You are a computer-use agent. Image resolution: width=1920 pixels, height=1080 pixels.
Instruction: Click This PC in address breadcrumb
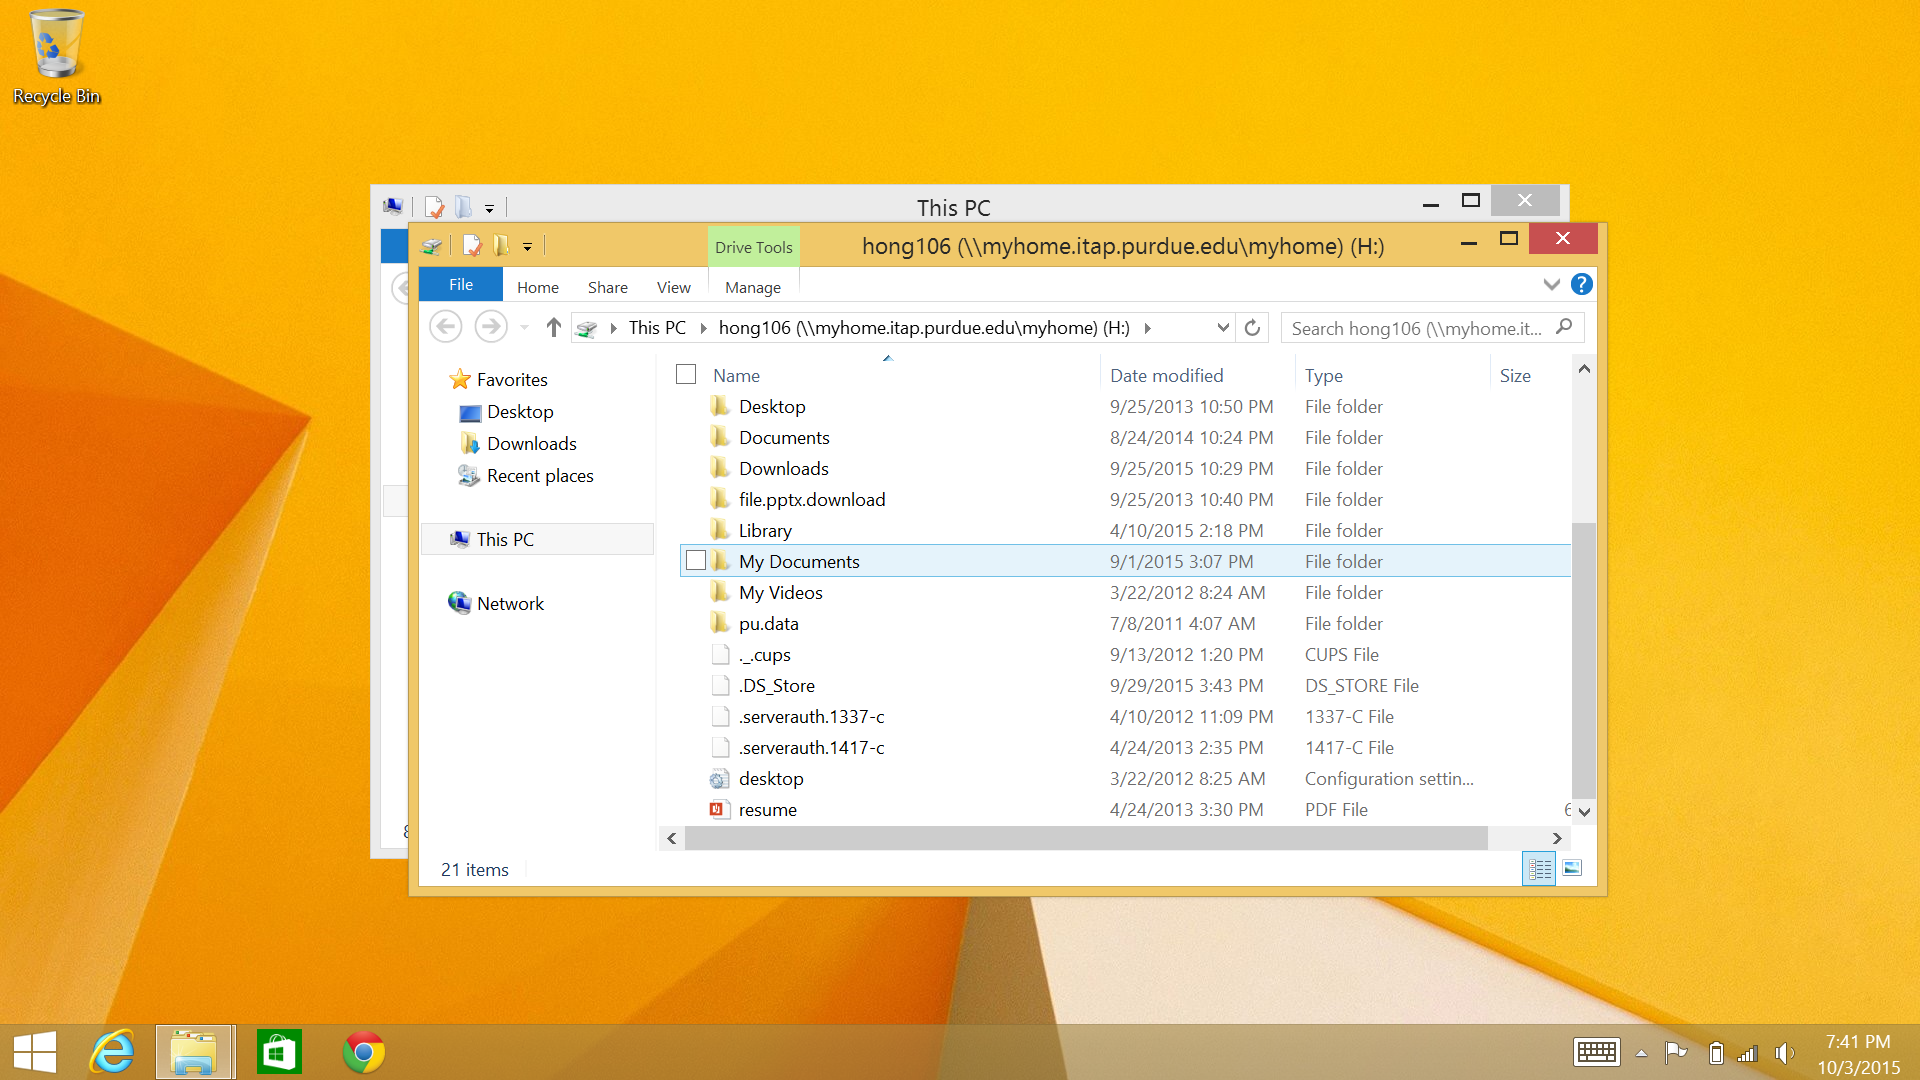(657, 328)
